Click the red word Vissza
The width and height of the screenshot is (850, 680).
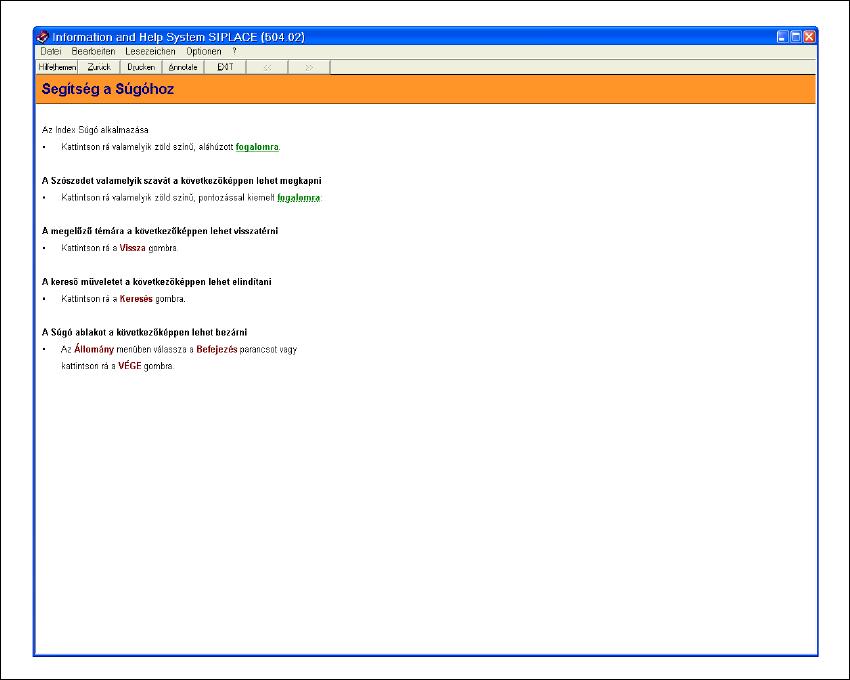[x=132, y=248]
